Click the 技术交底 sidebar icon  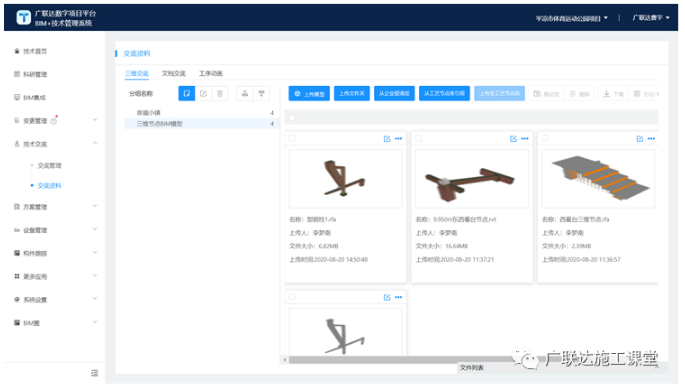(17, 144)
